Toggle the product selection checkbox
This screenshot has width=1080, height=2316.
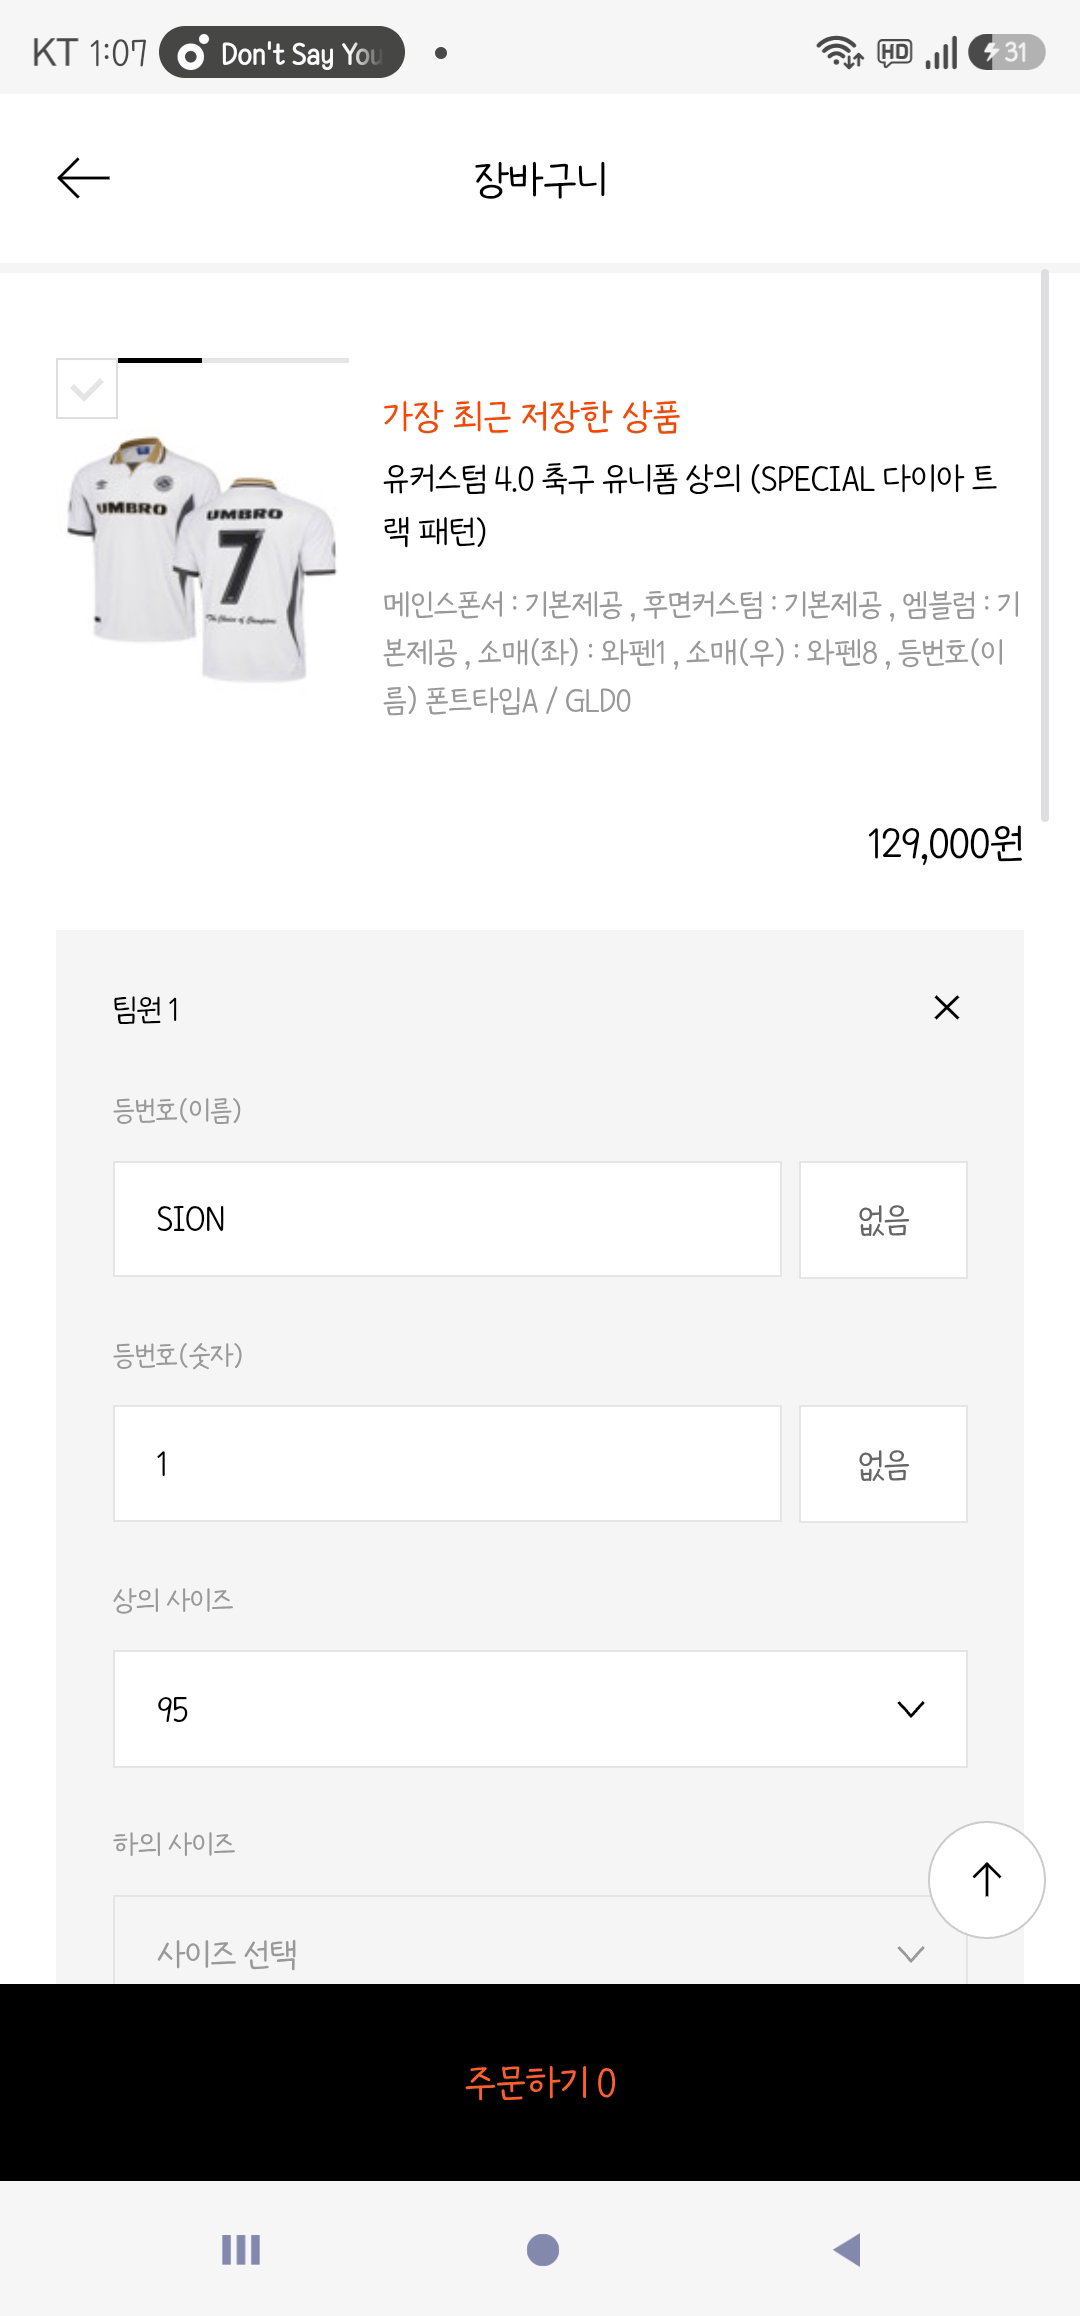[x=87, y=388]
